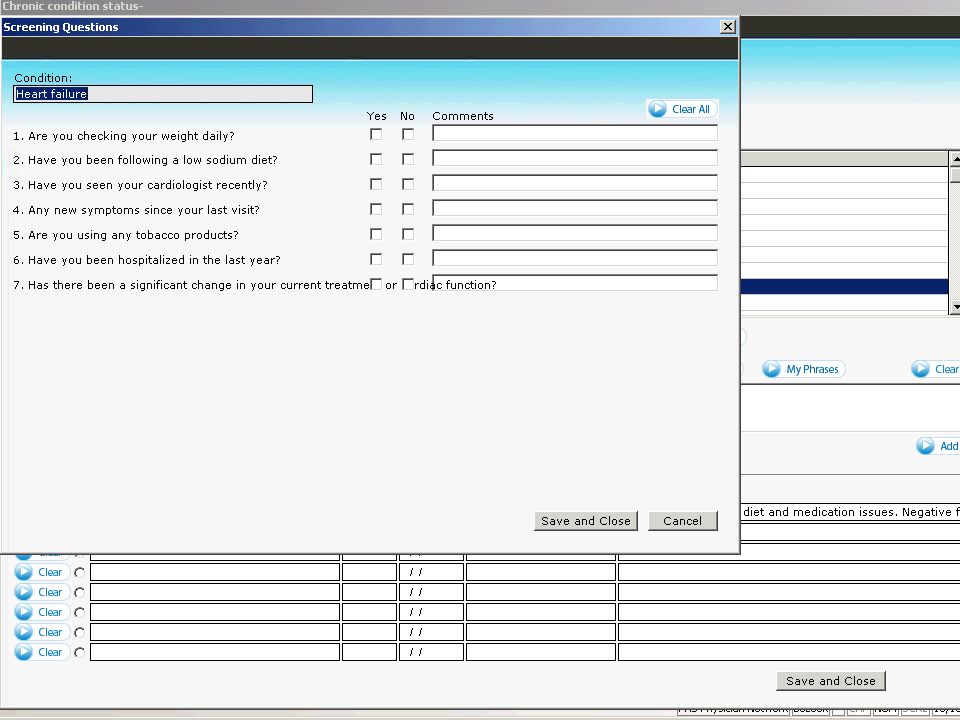
Task: Click scrollbar down arrow in background list
Action: pyautogui.click(x=955, y=306)
